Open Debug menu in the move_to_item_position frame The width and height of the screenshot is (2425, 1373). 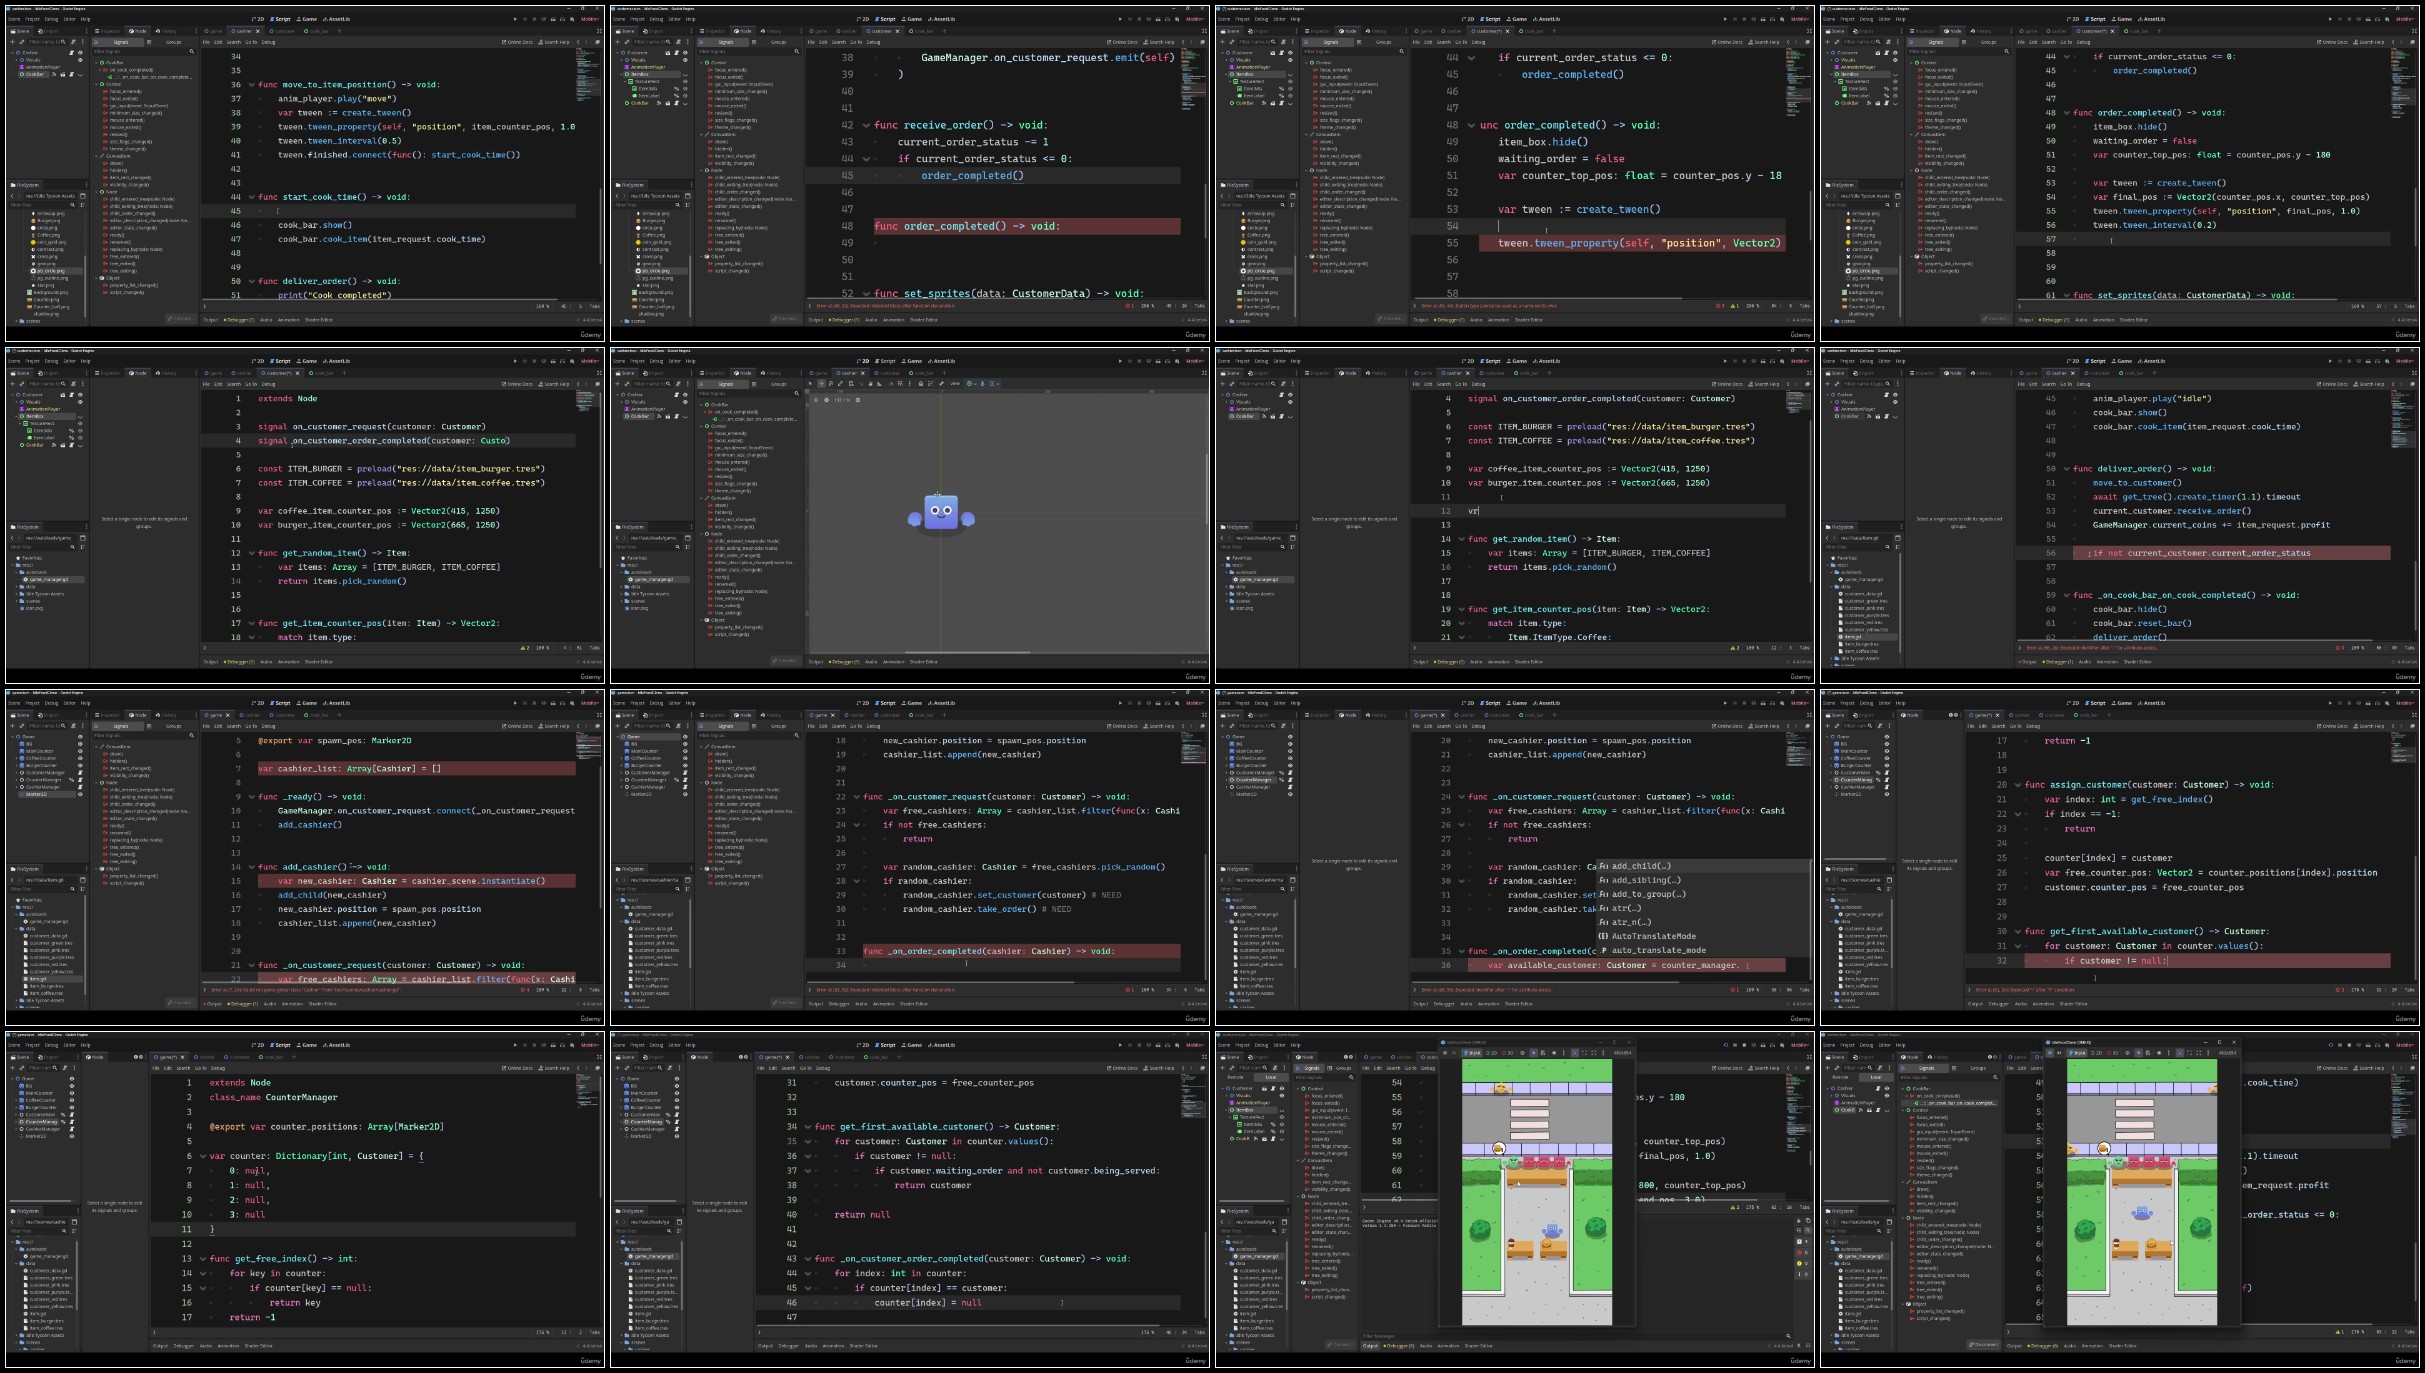(x=51, y=19)
